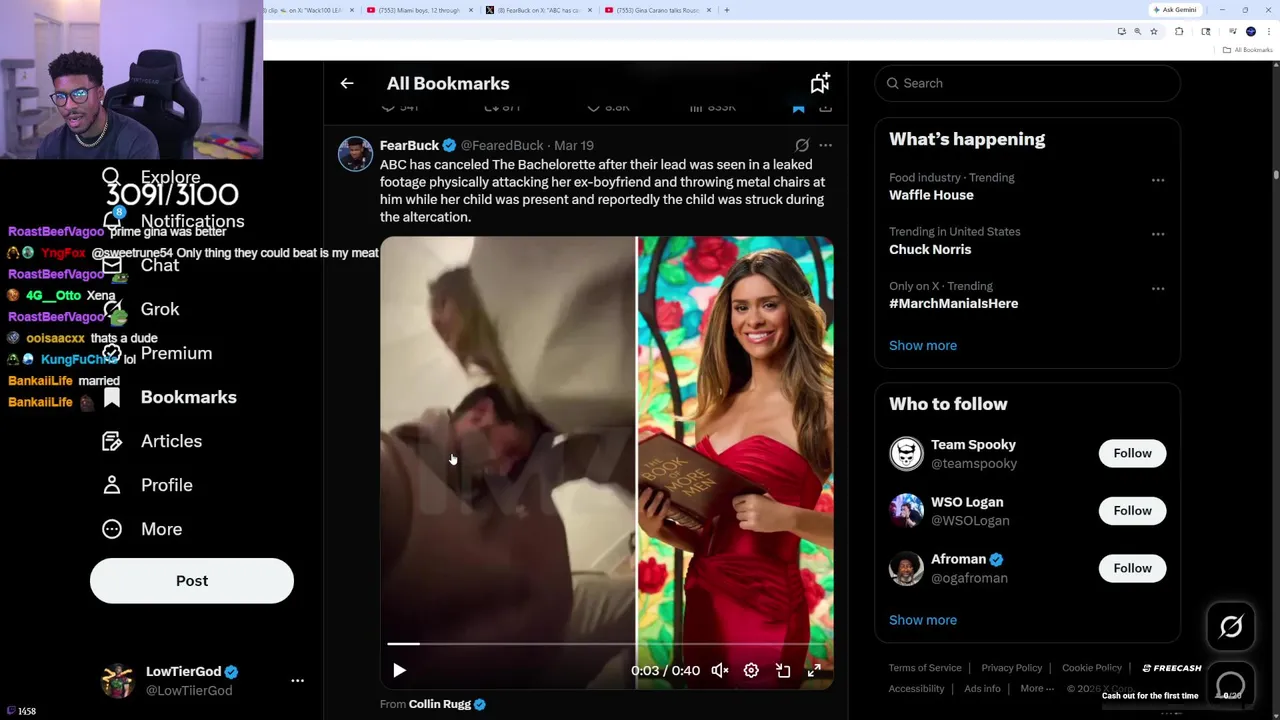Screen dimensions: 1280x720
Task: Follow WSO Logan
Action: pos(1132,511)
